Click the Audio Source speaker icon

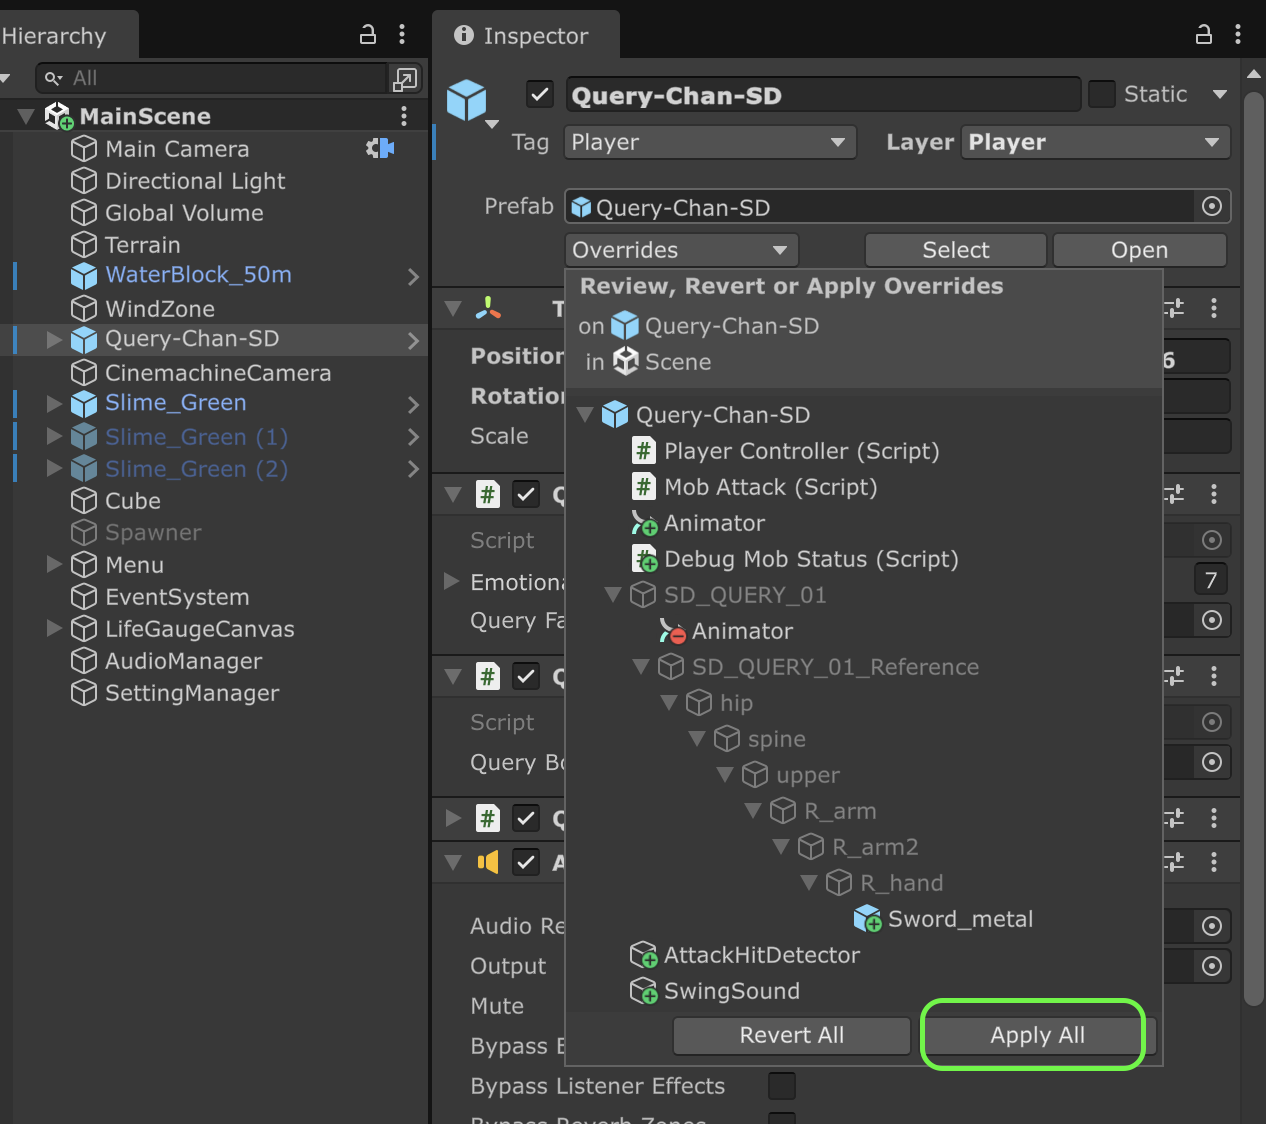coord(487,862)
